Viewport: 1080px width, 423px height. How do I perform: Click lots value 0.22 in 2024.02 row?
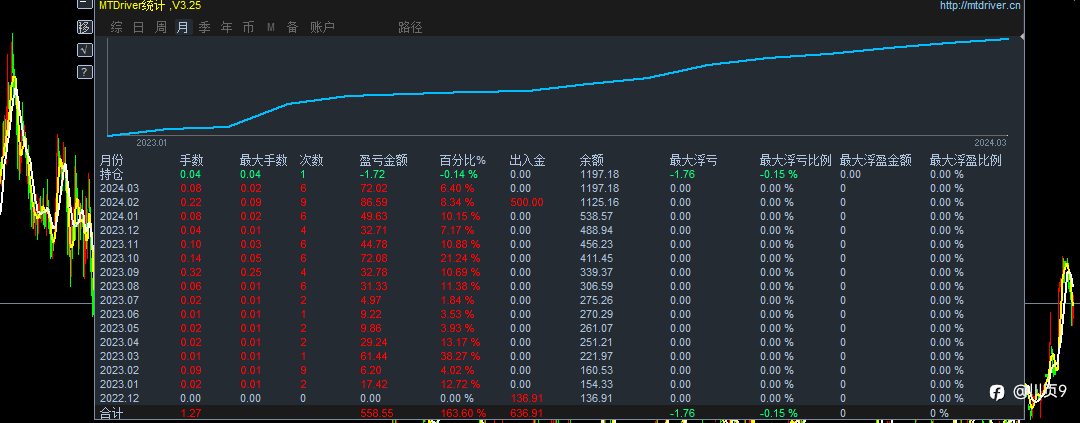[x=191, y=203]
